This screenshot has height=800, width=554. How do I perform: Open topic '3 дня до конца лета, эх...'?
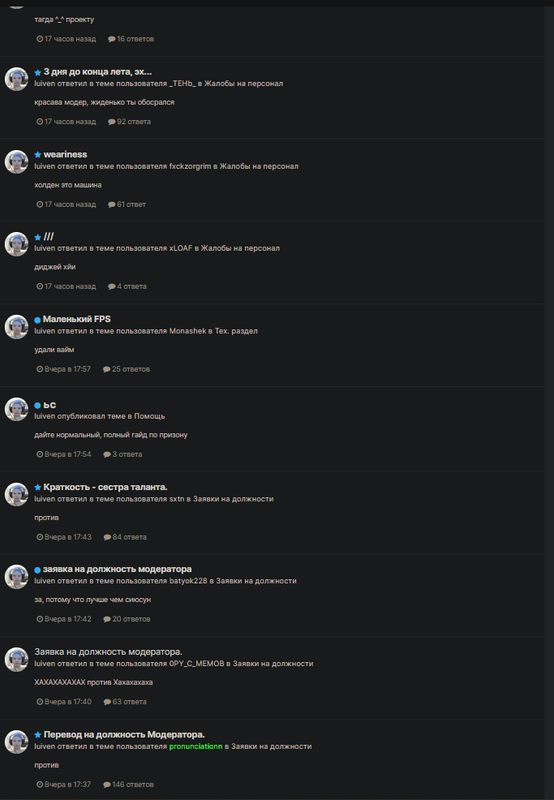point(97,72)
